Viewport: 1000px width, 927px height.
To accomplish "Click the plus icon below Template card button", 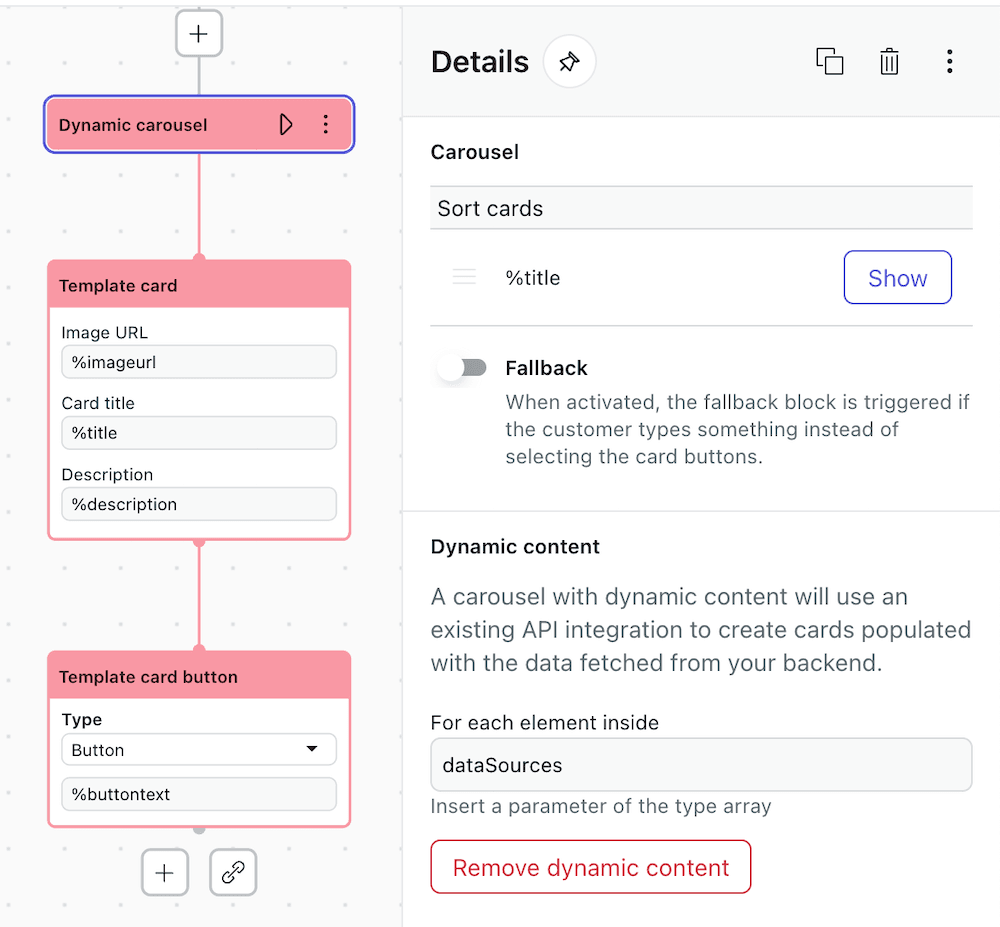I will tap(164, 872).
